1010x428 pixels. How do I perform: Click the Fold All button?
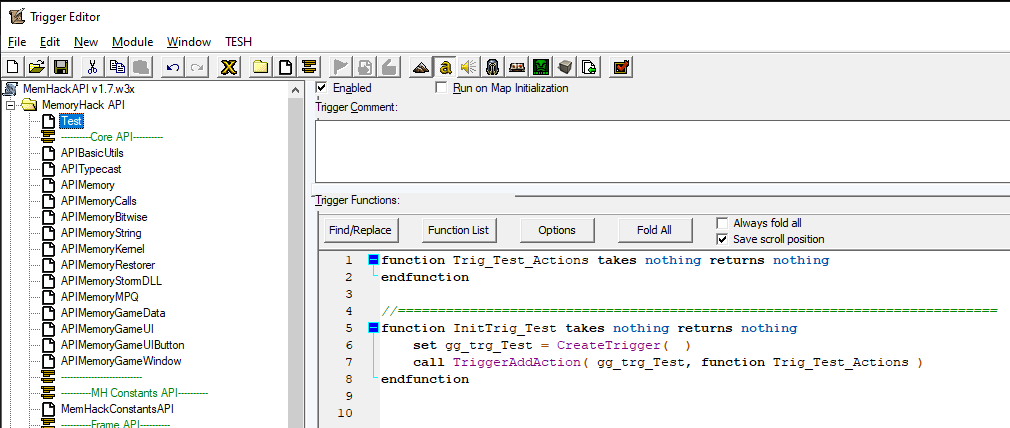click(x=655, y=230)
